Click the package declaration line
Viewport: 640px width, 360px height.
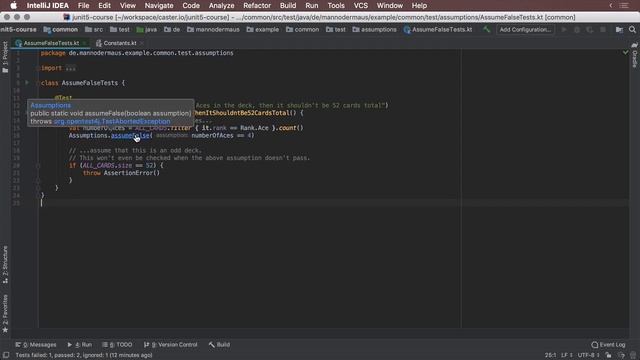(x=137, y=53)
